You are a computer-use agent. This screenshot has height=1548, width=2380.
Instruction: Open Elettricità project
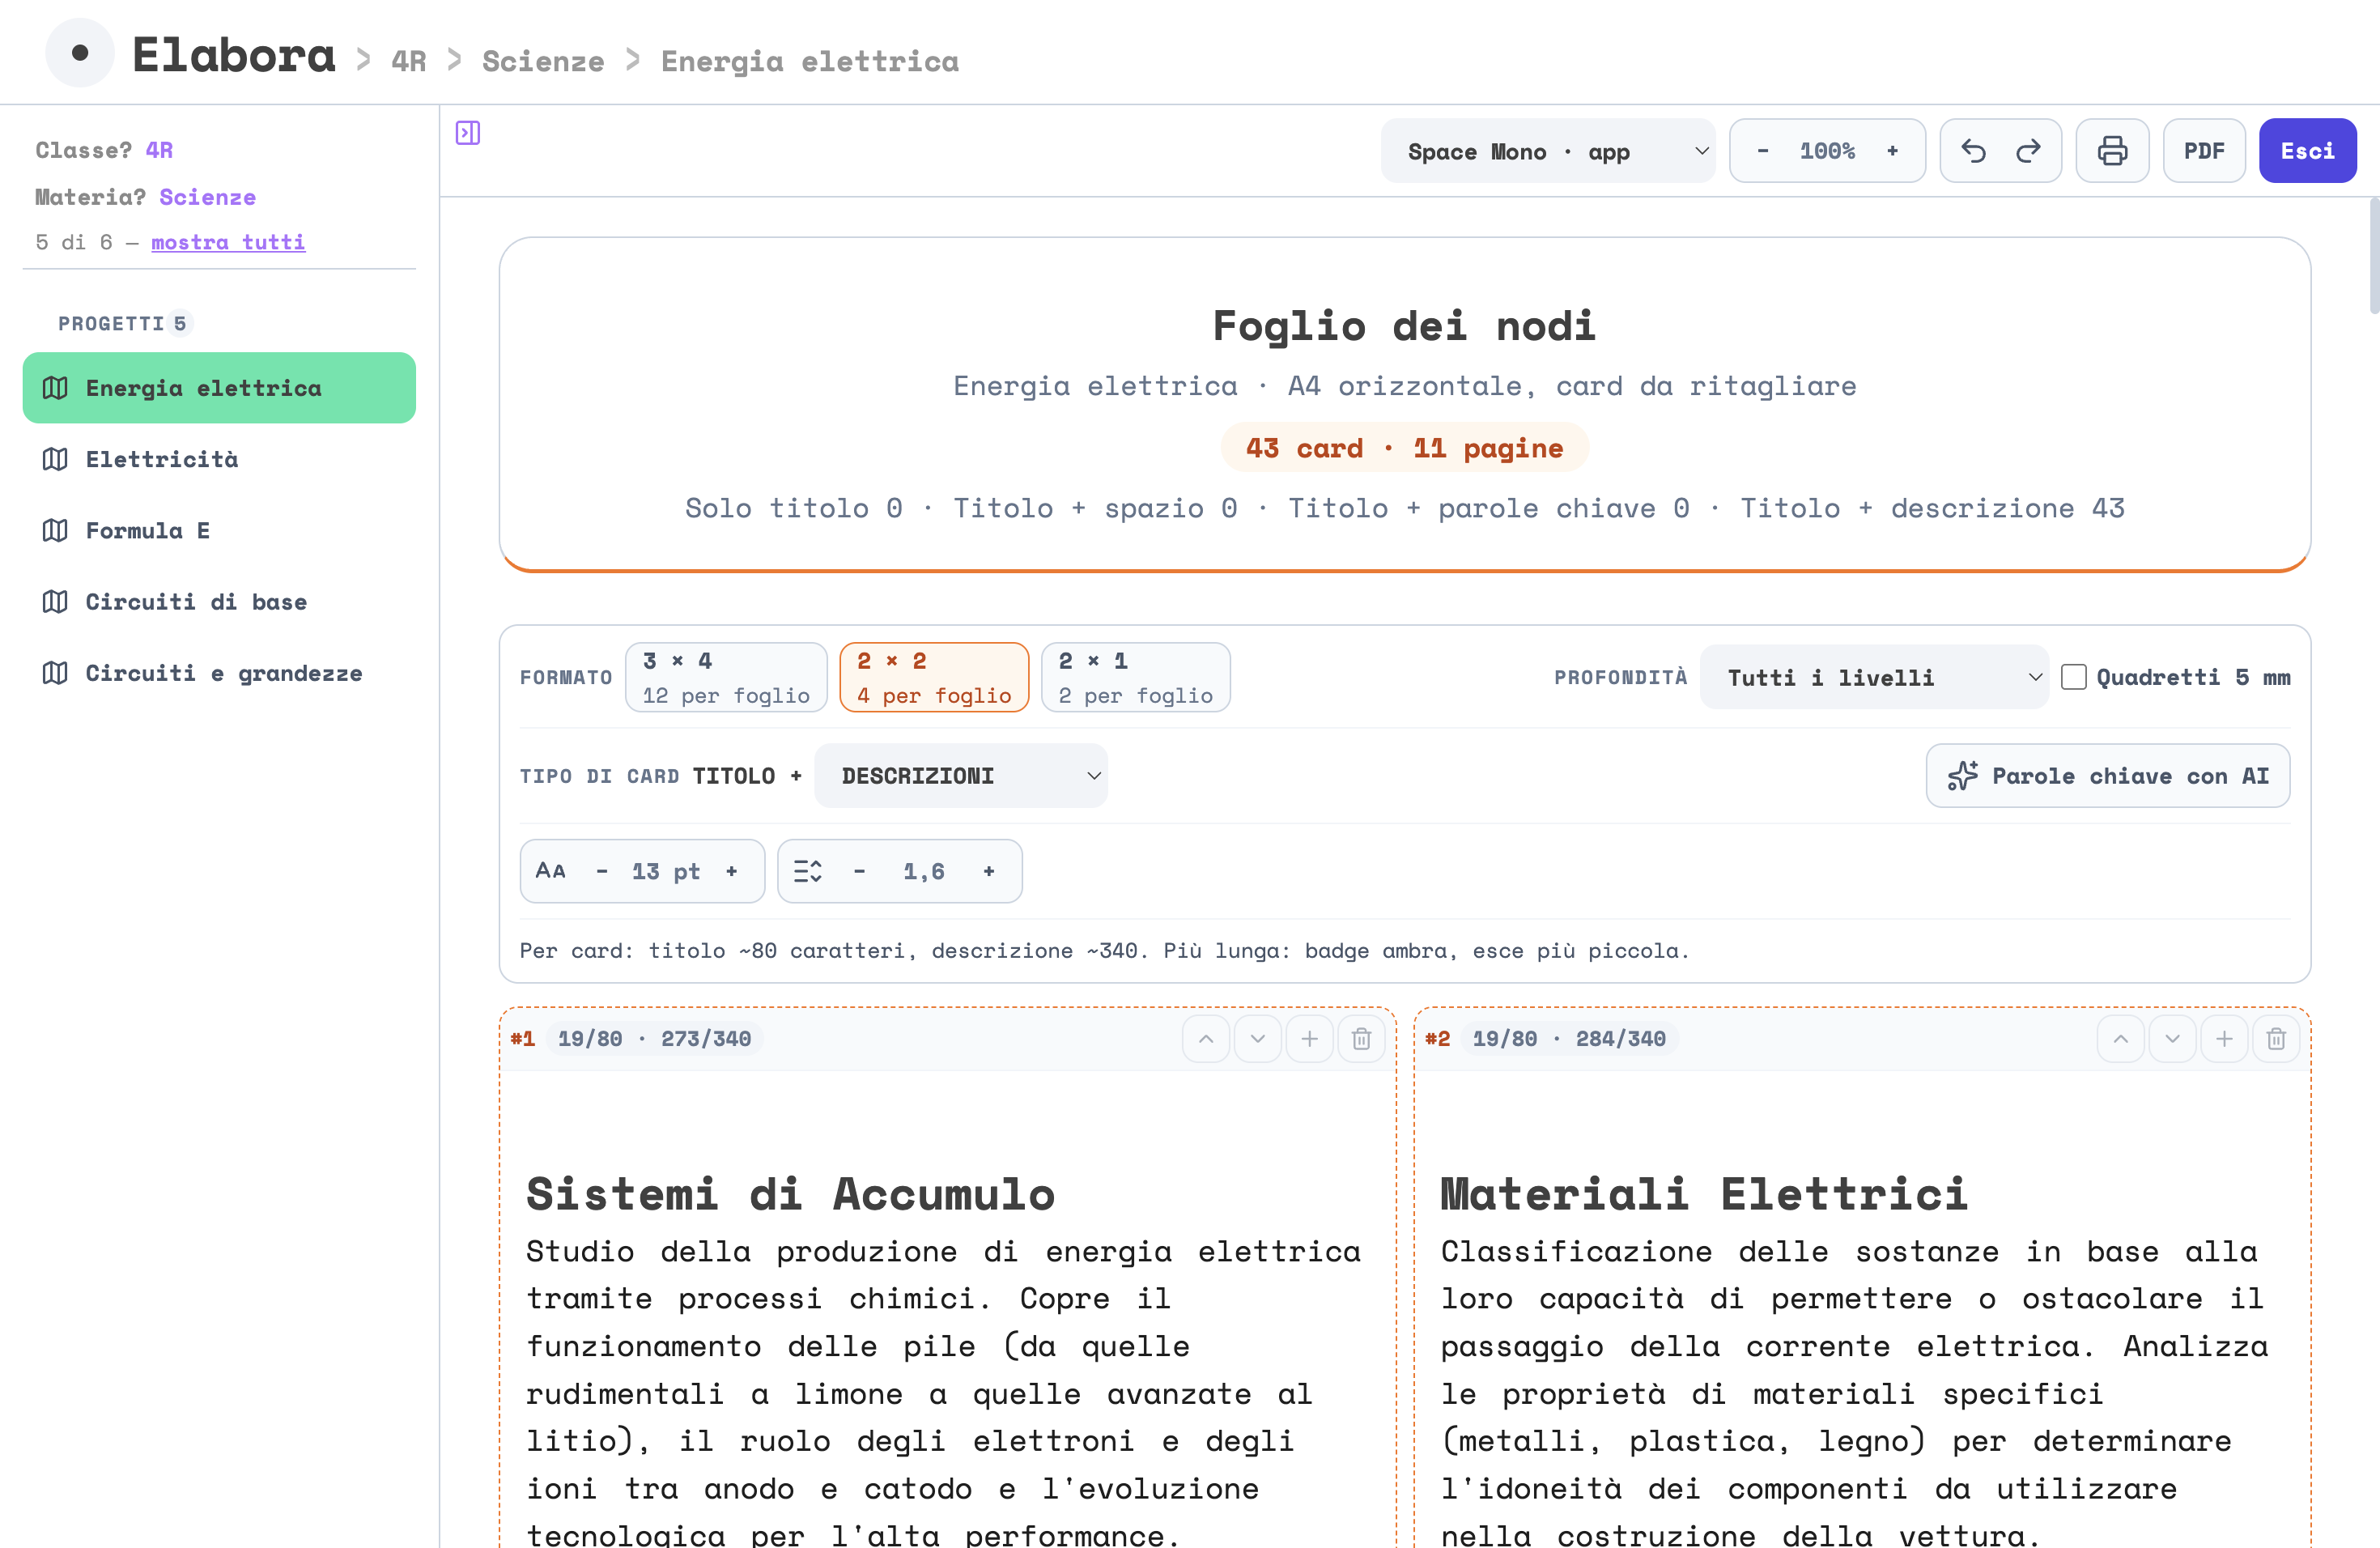pos(219,459)
